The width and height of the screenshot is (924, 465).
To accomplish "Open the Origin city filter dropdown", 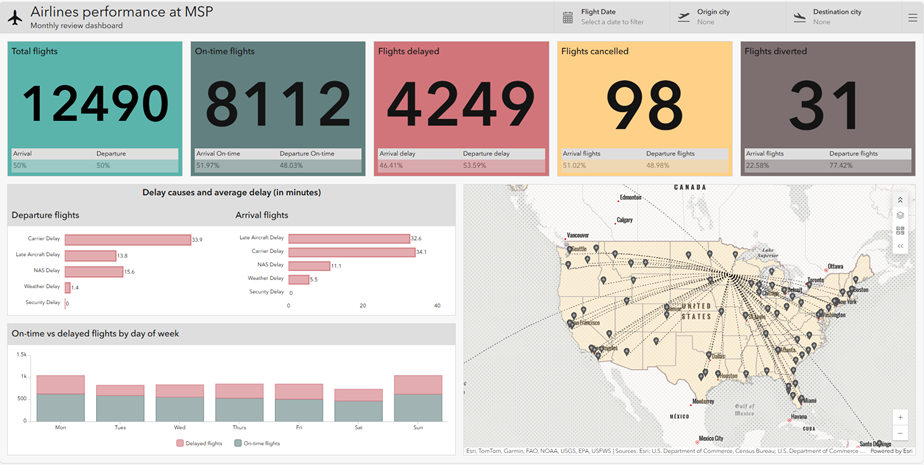I will point(727,17).
